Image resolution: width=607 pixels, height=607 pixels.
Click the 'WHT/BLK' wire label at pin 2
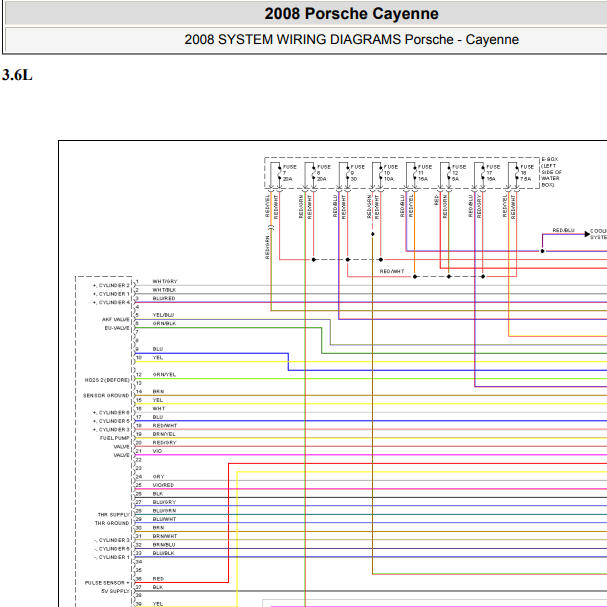tap(164, 290)
